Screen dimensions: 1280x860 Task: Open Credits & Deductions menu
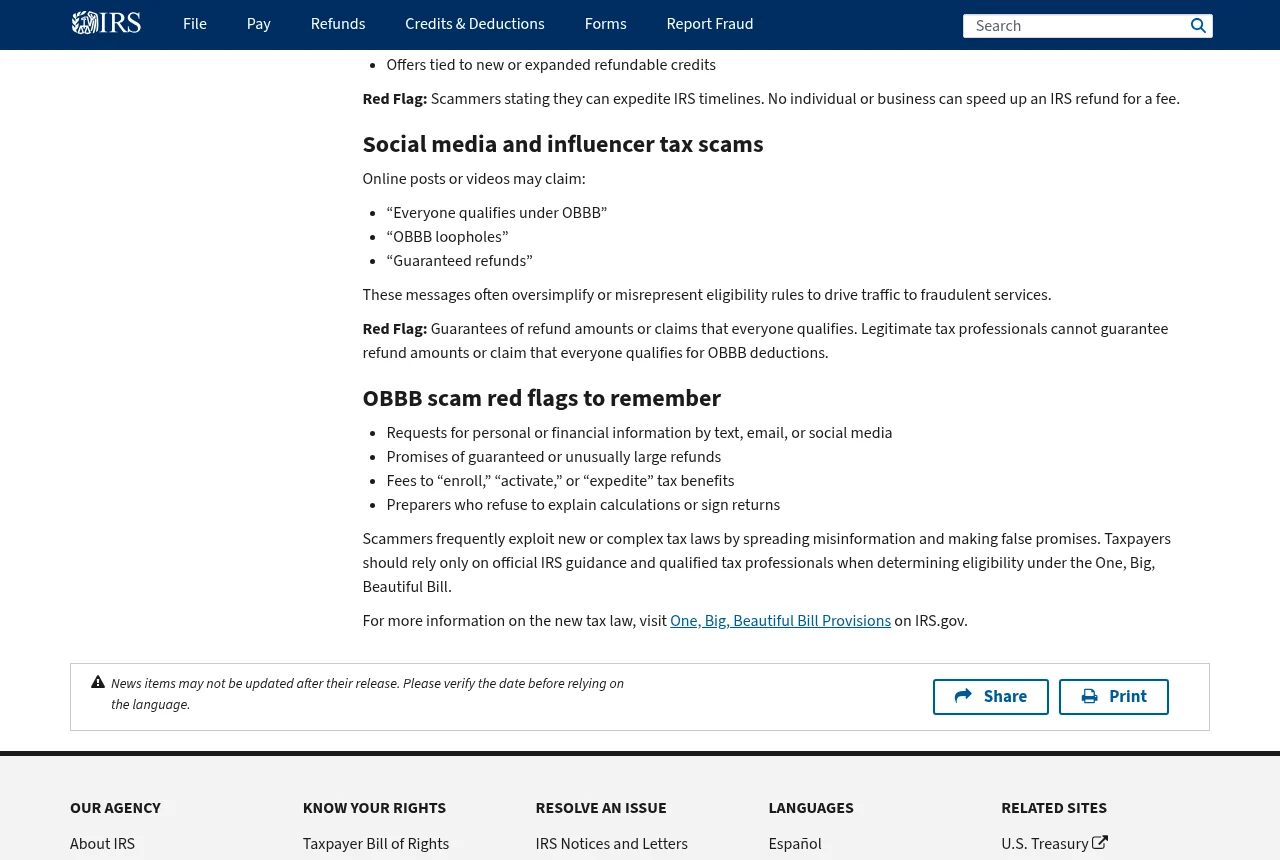pos(475,24)
